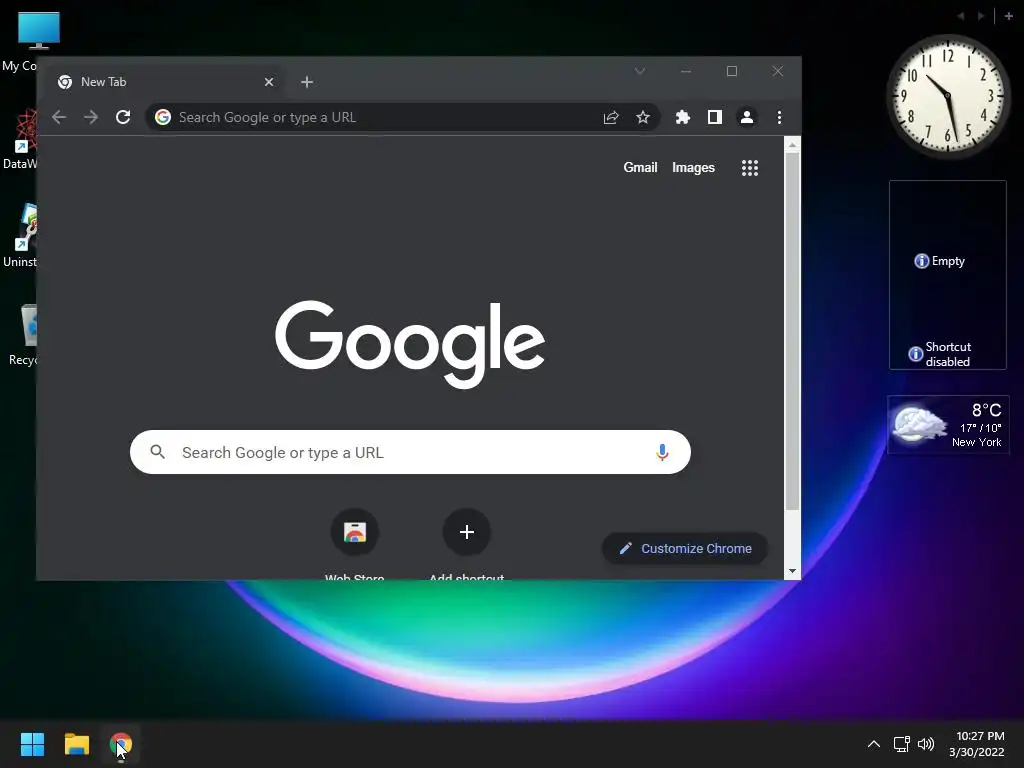Open the Windows Start menu

pos(32,744)
